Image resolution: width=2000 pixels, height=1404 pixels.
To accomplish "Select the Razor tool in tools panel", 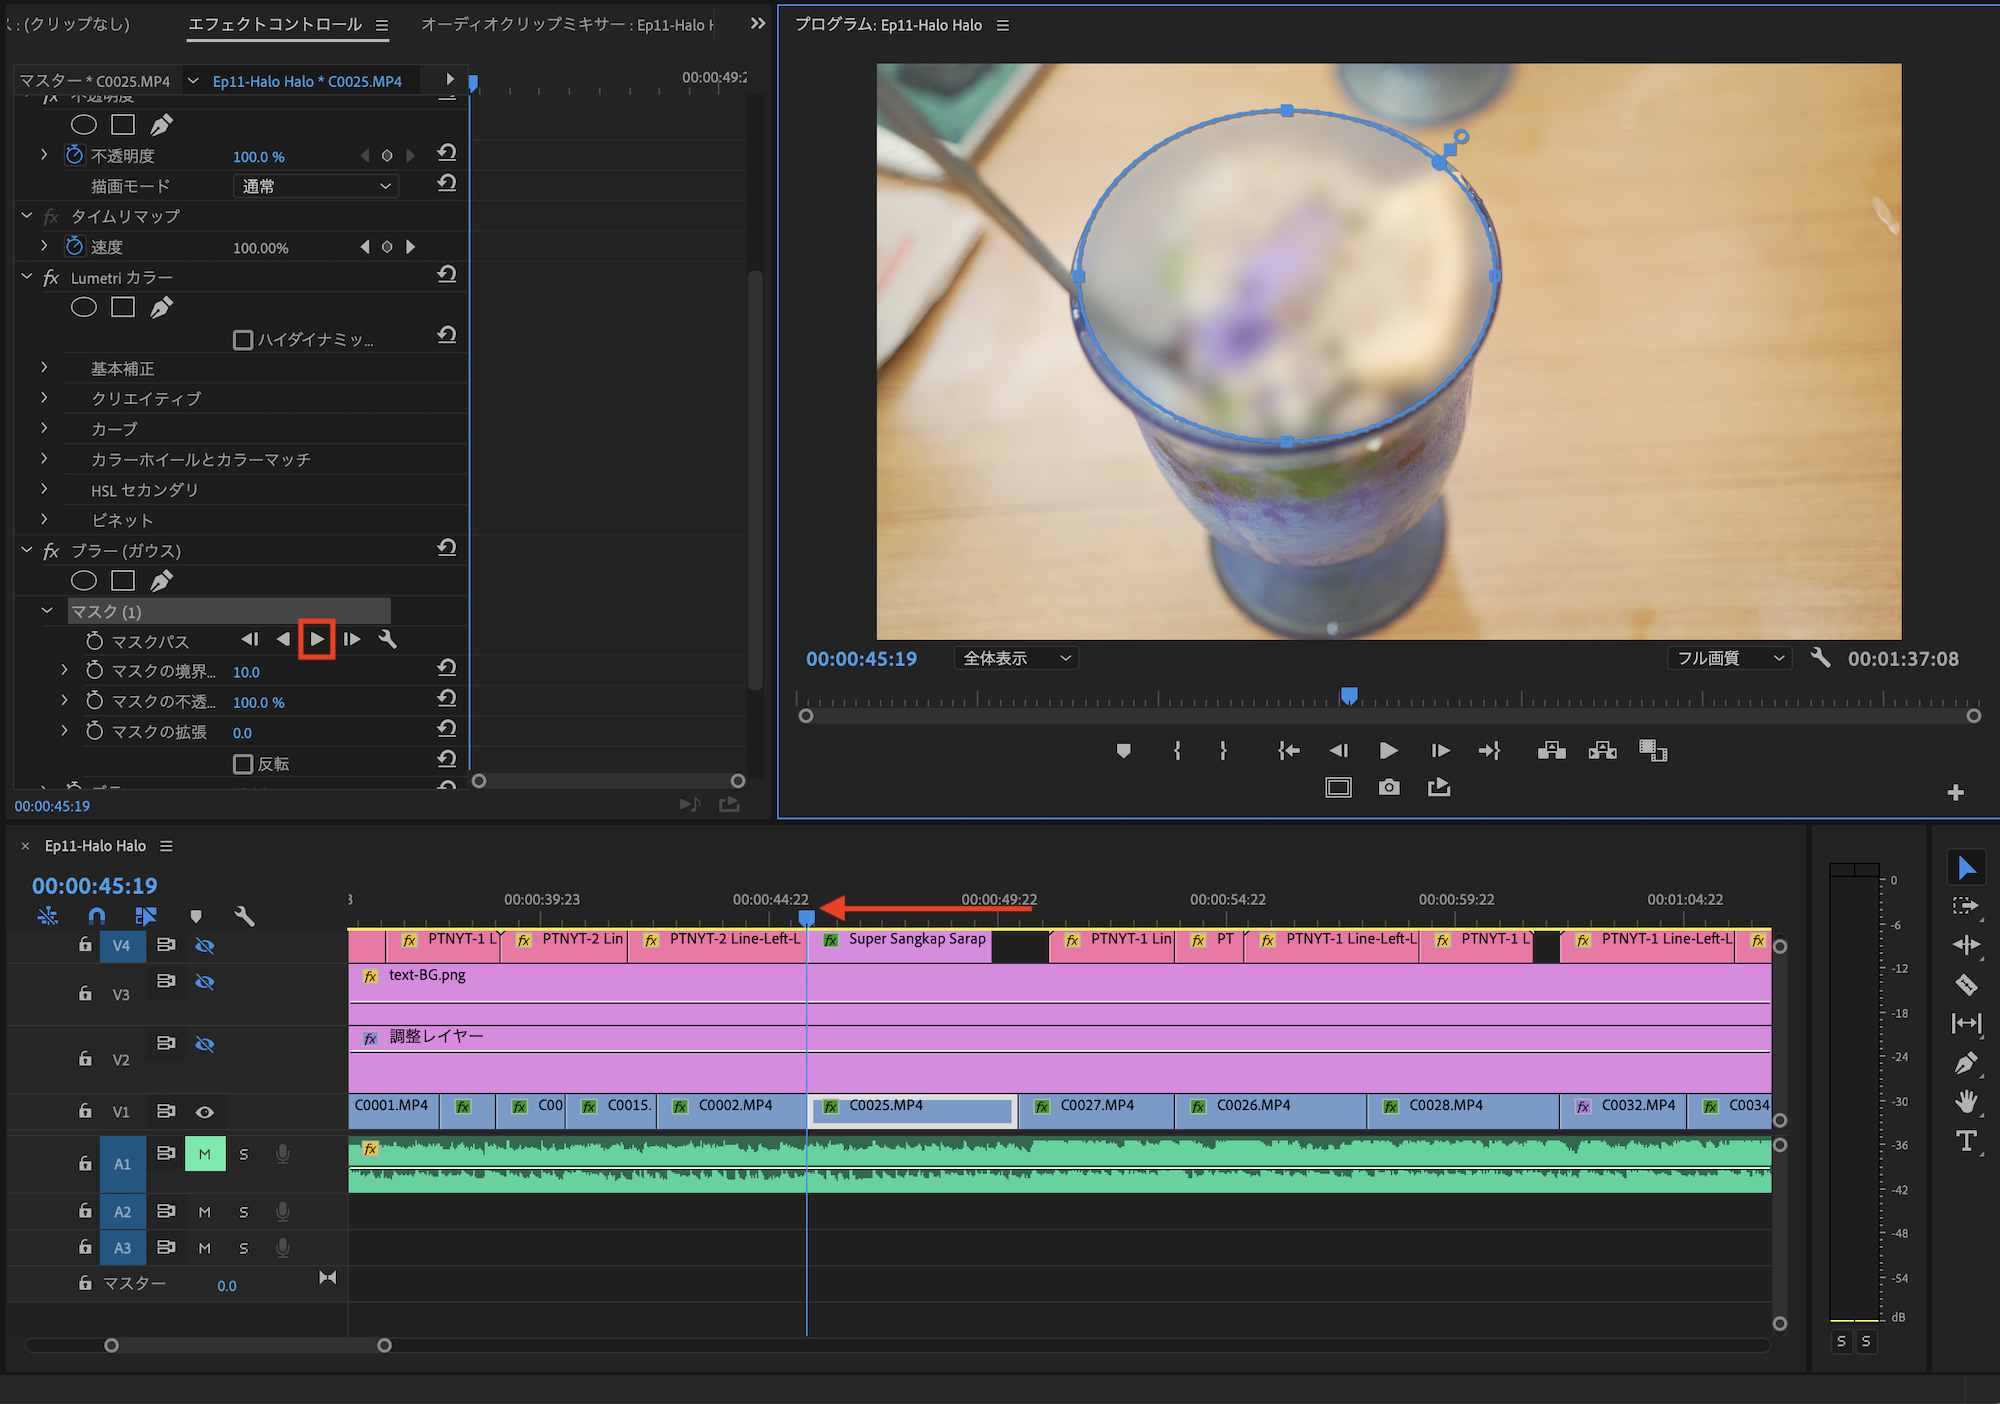I will click(1966, 985).
